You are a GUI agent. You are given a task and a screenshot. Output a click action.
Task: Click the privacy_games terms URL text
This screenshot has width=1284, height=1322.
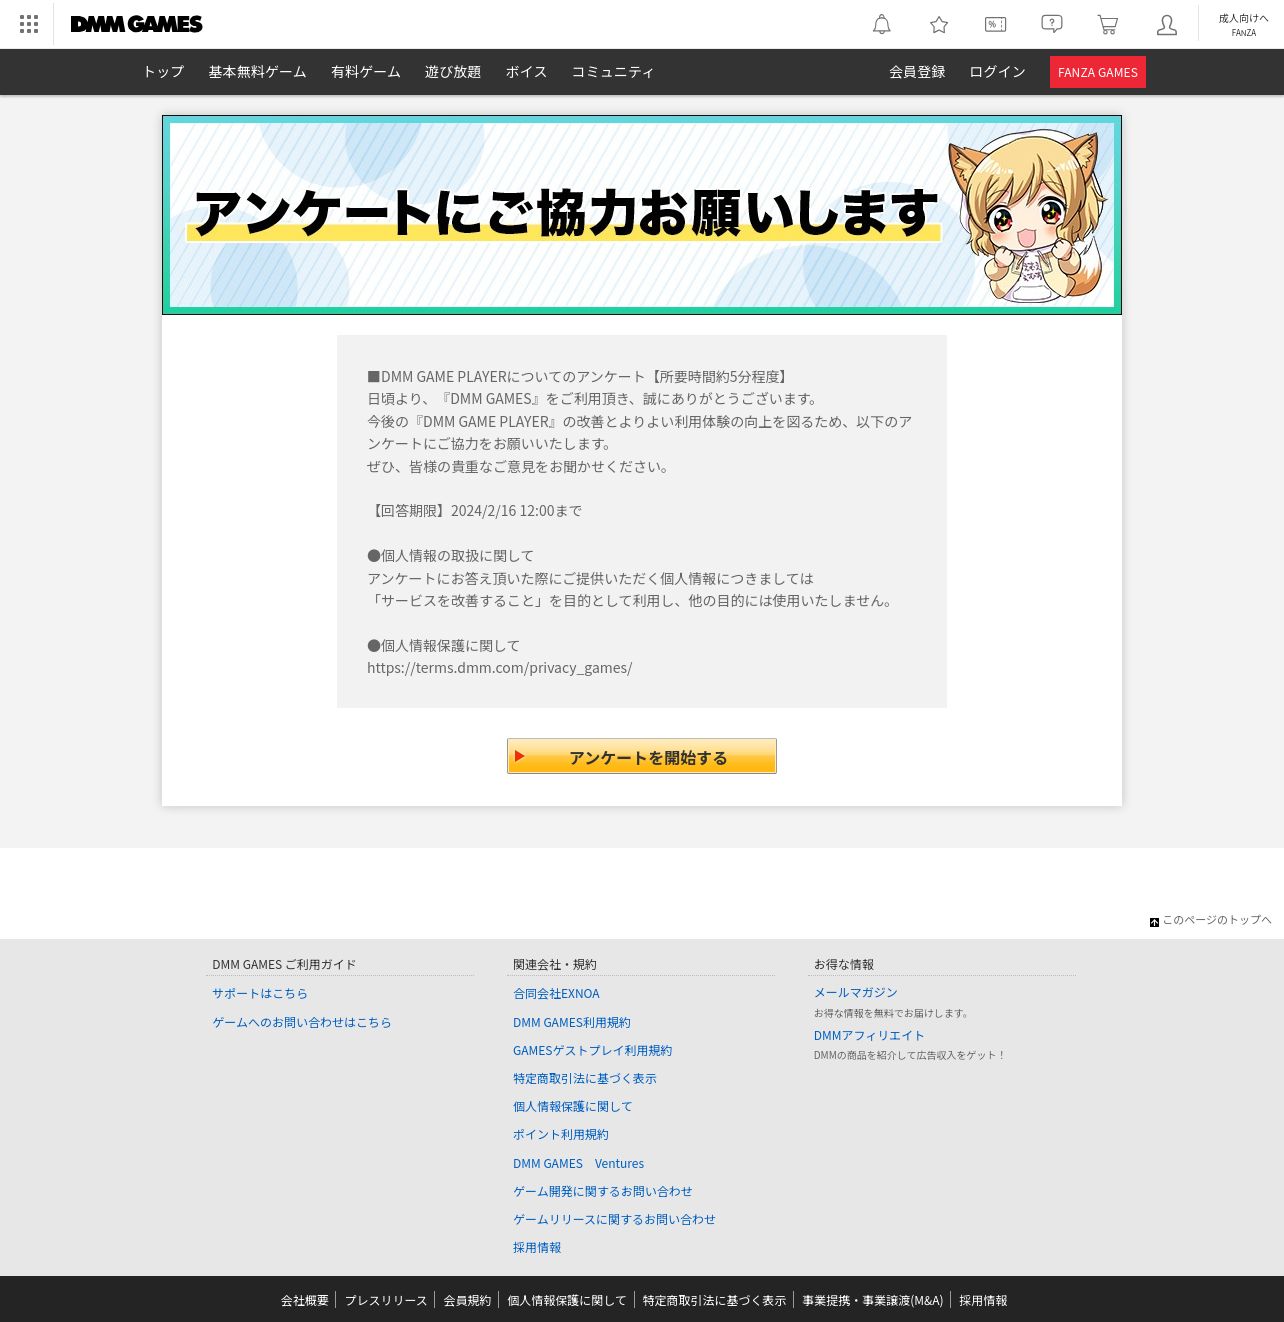tap(499, 668)
